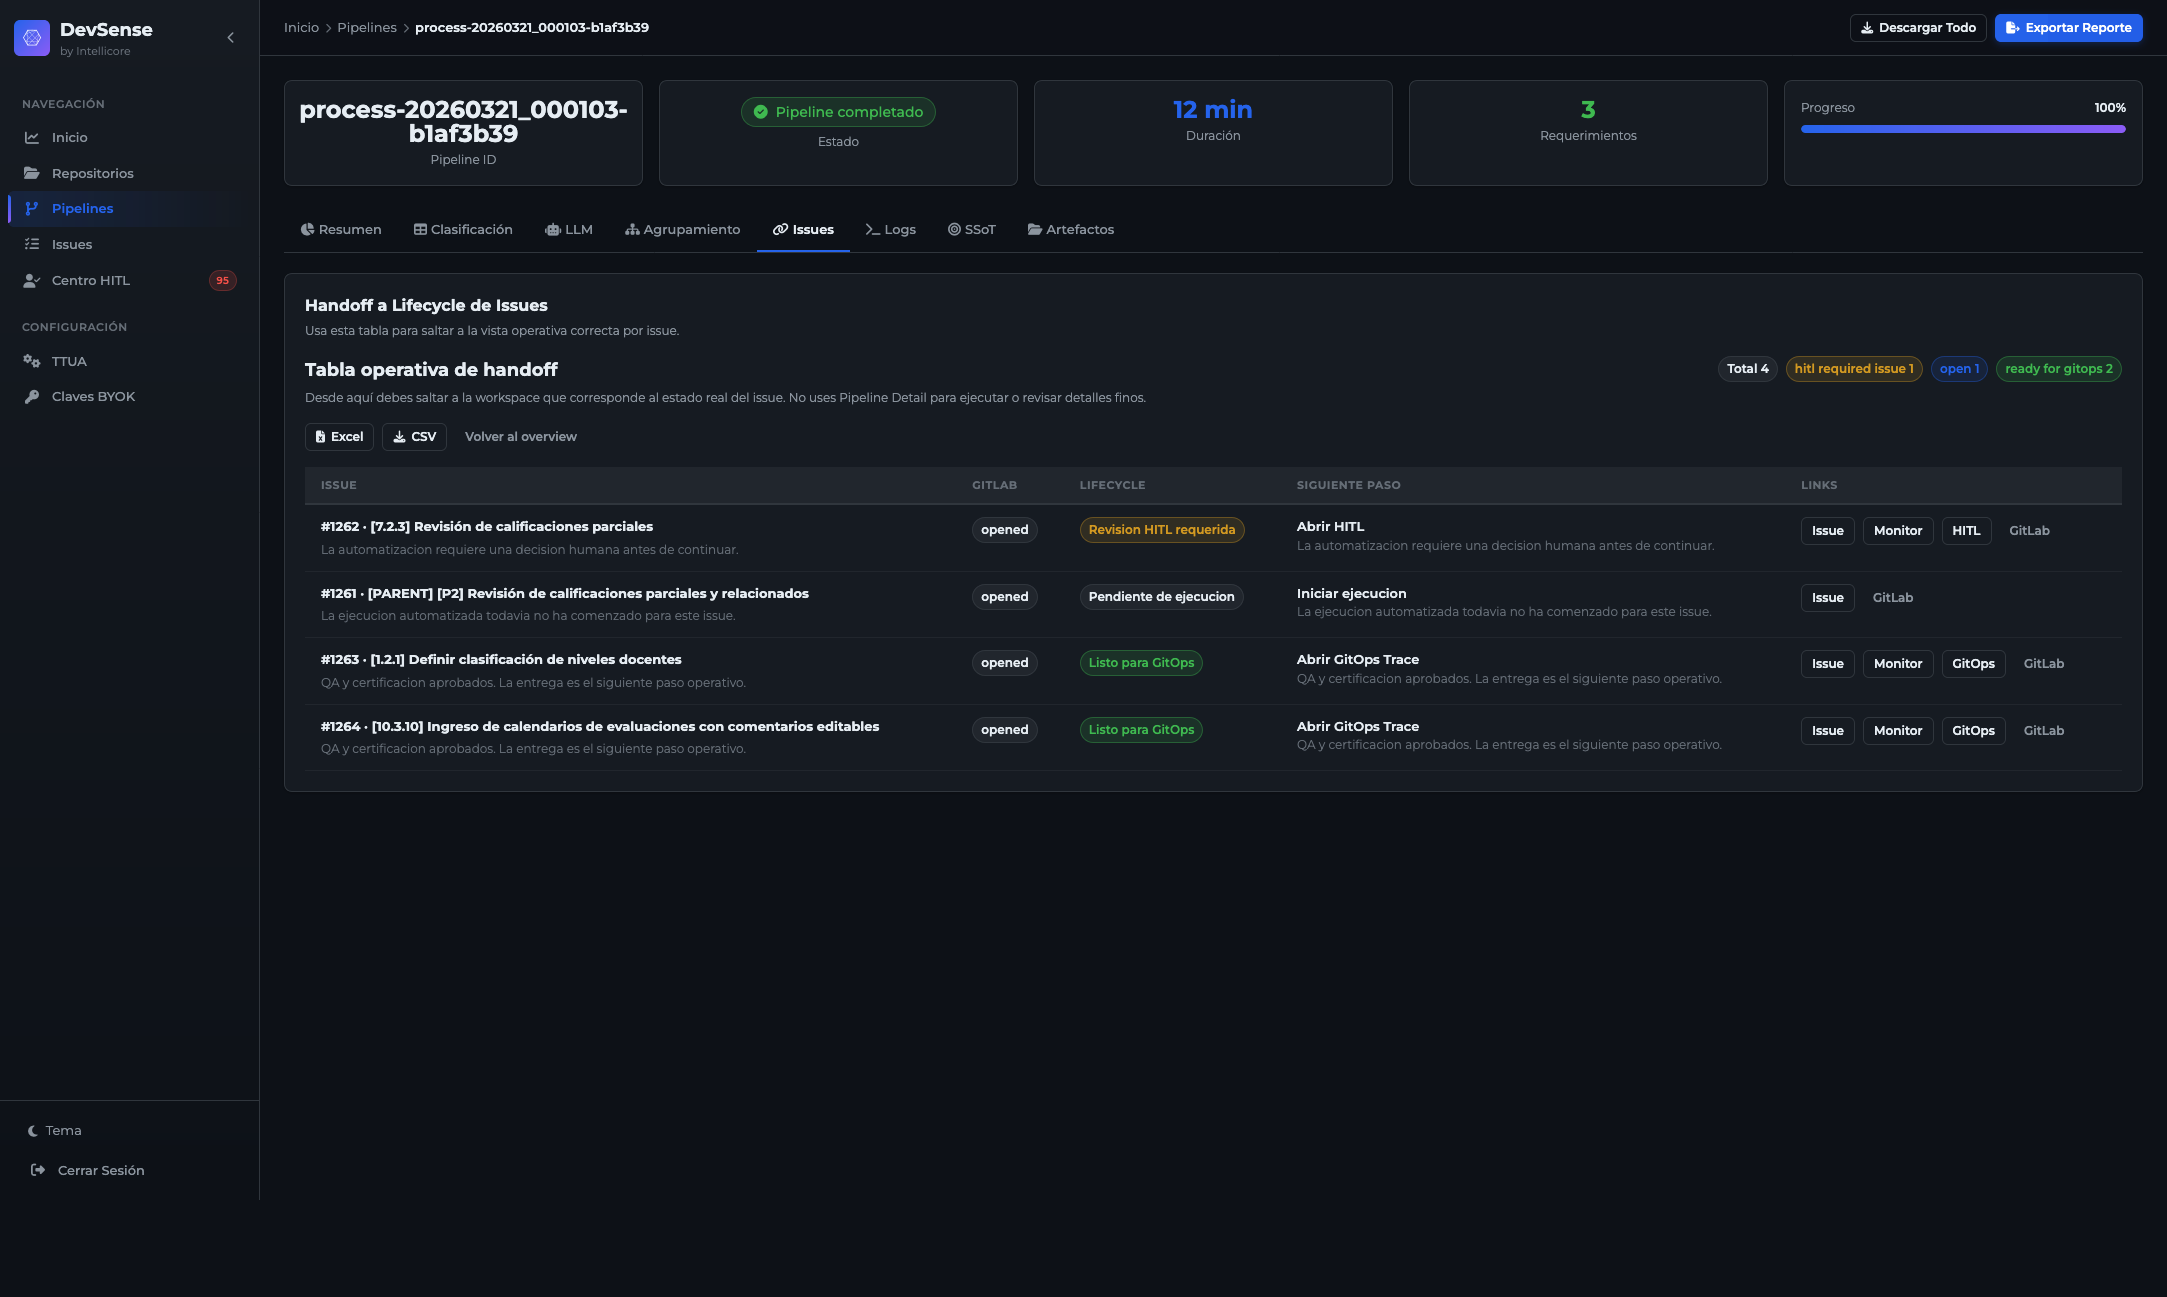The image size is (2167, 1297).
Task: Open TTUA configuration settings
Action: pyautogui.click(x=69, y=362)
